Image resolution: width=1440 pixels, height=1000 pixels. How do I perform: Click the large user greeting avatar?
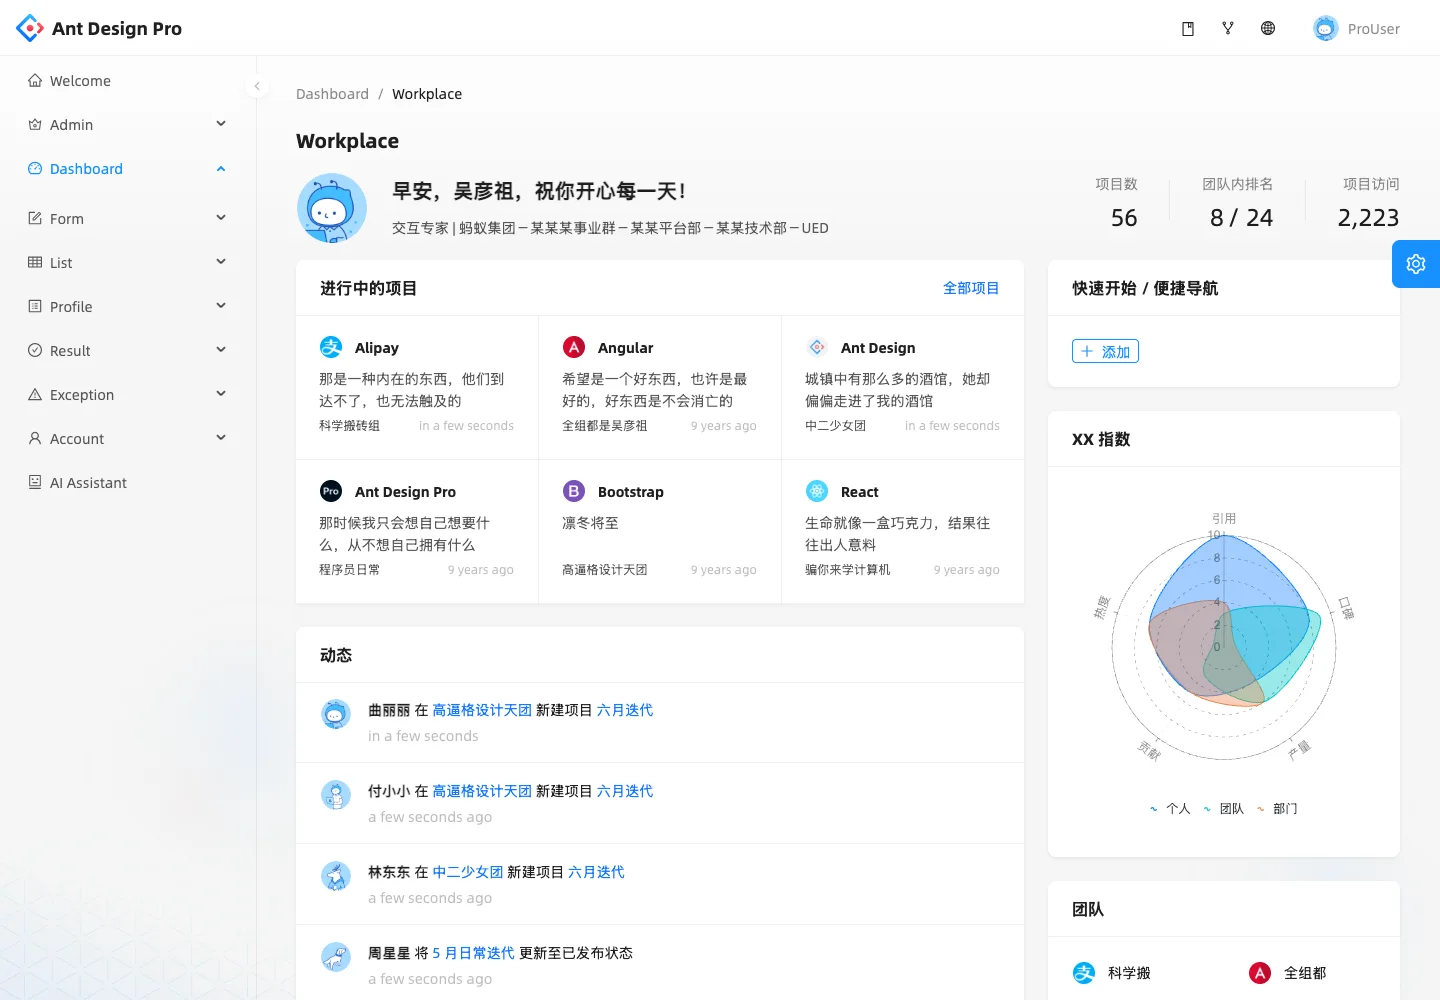tap(332, 208)
